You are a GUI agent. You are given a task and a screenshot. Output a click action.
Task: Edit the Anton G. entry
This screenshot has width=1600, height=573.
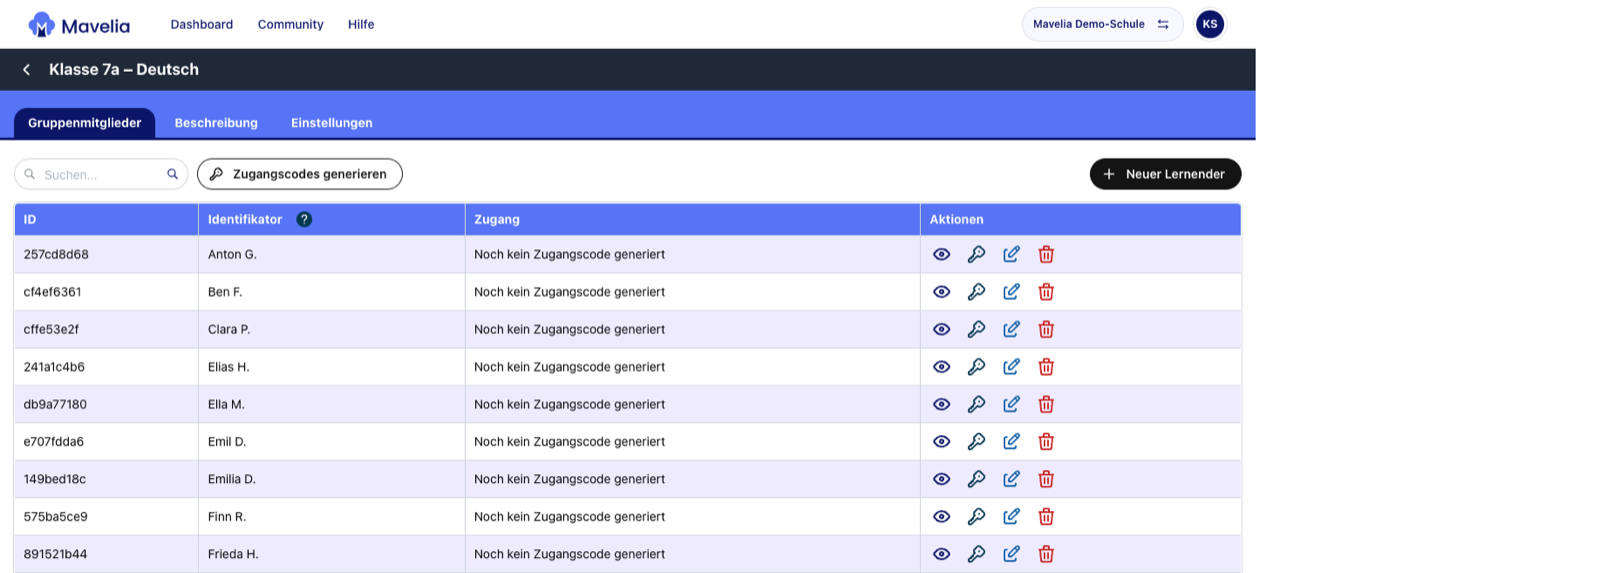[x=1011, y=254]
